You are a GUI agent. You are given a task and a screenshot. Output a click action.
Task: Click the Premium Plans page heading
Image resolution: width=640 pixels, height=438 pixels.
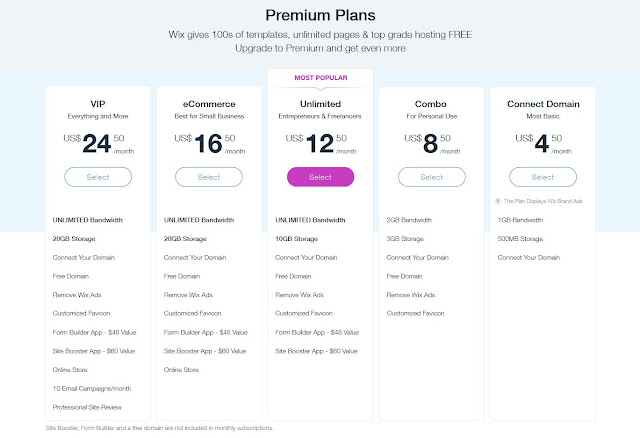(320, 15)
